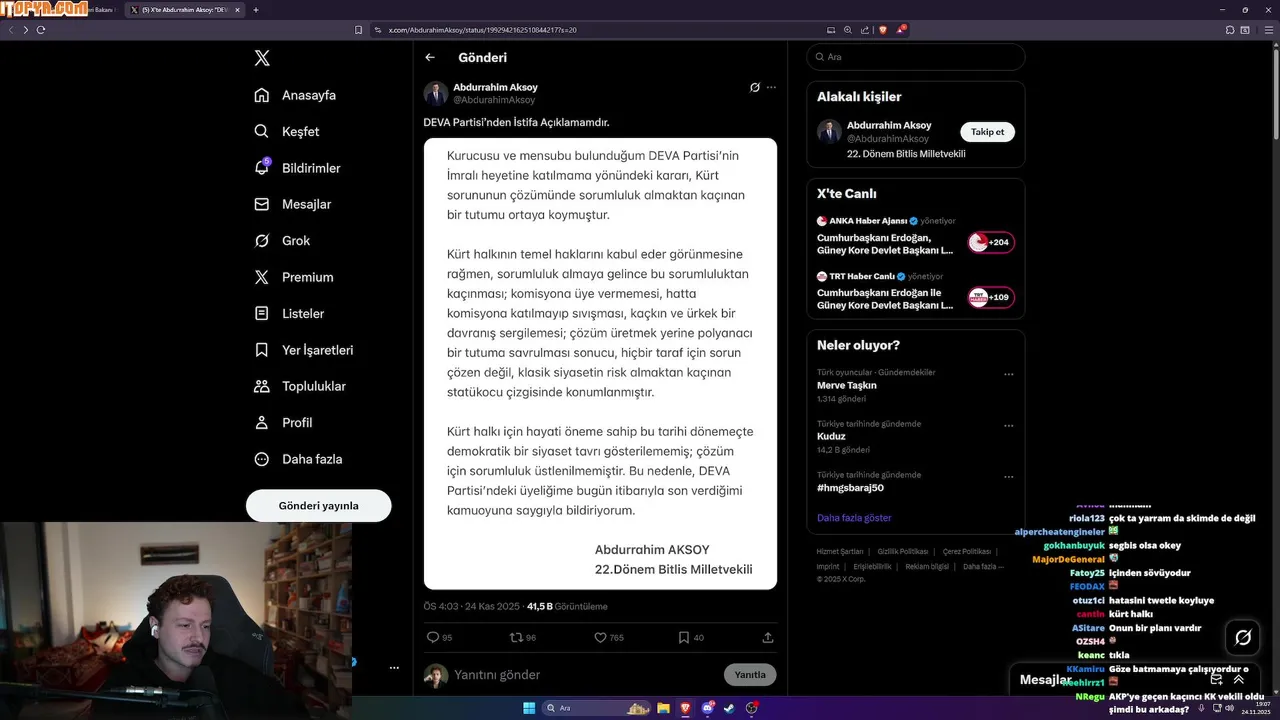
Task: Go back with the arrow next to Gönderi
Action: click(x=430, y=58)
